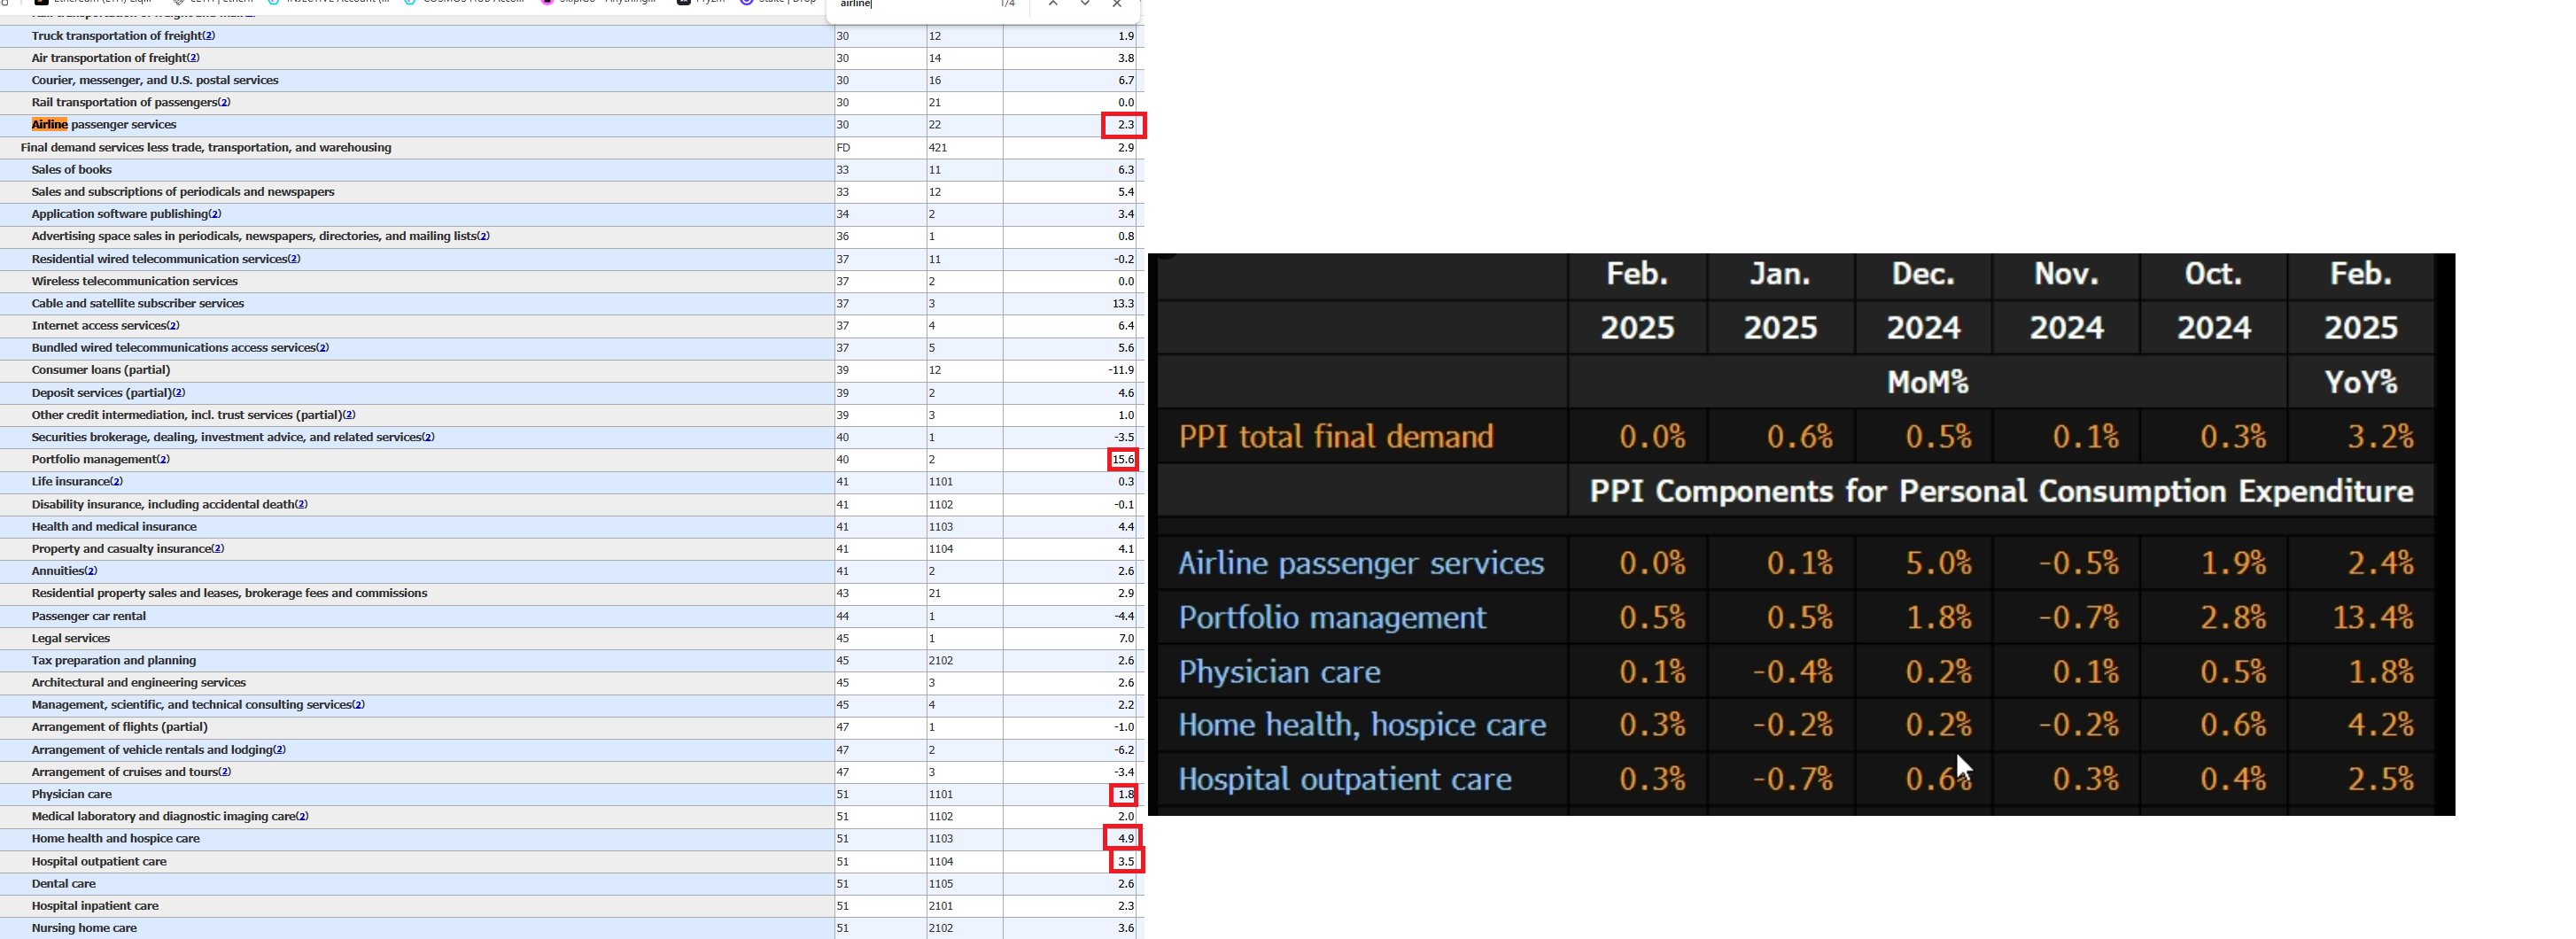Go to next find result arrow
This screenshot has width=2576, height=939.
click(x=1085, y=4)
